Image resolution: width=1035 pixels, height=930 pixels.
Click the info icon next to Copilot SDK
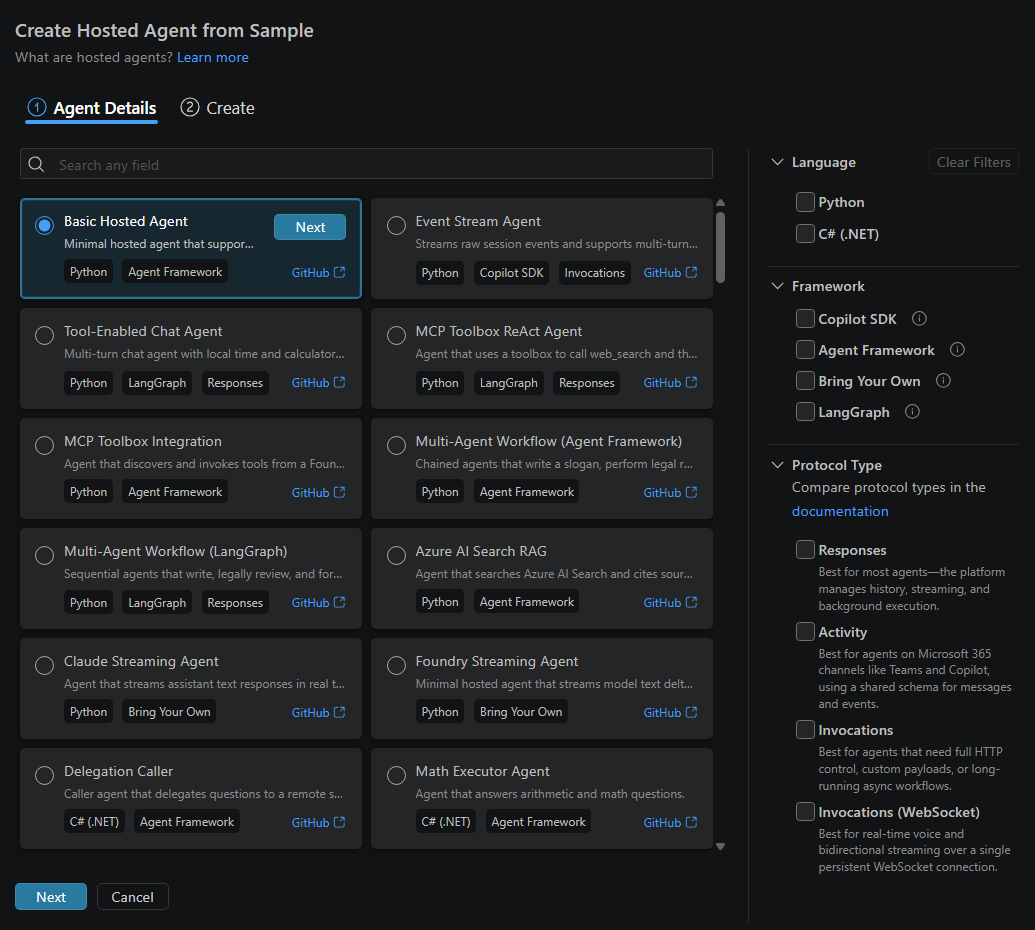pos(919,319)
